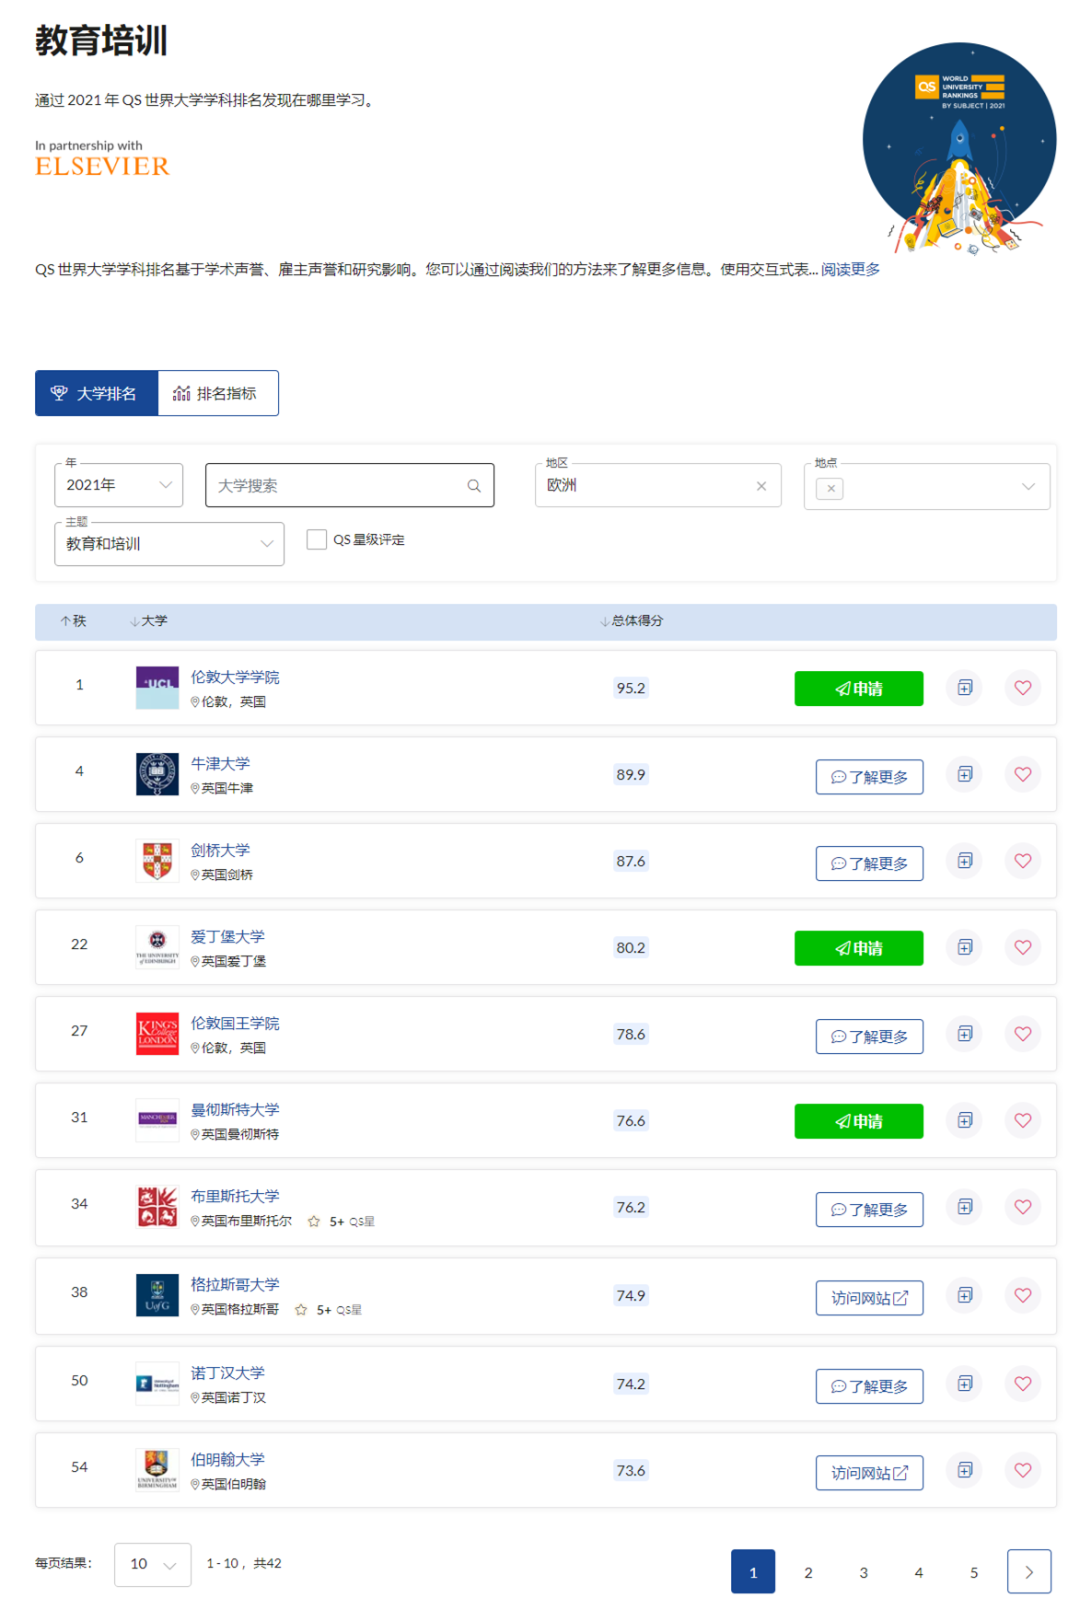Sort by 大学 column header
The height and width of the screenshot is (1610, 1080).
coord(149,621)
